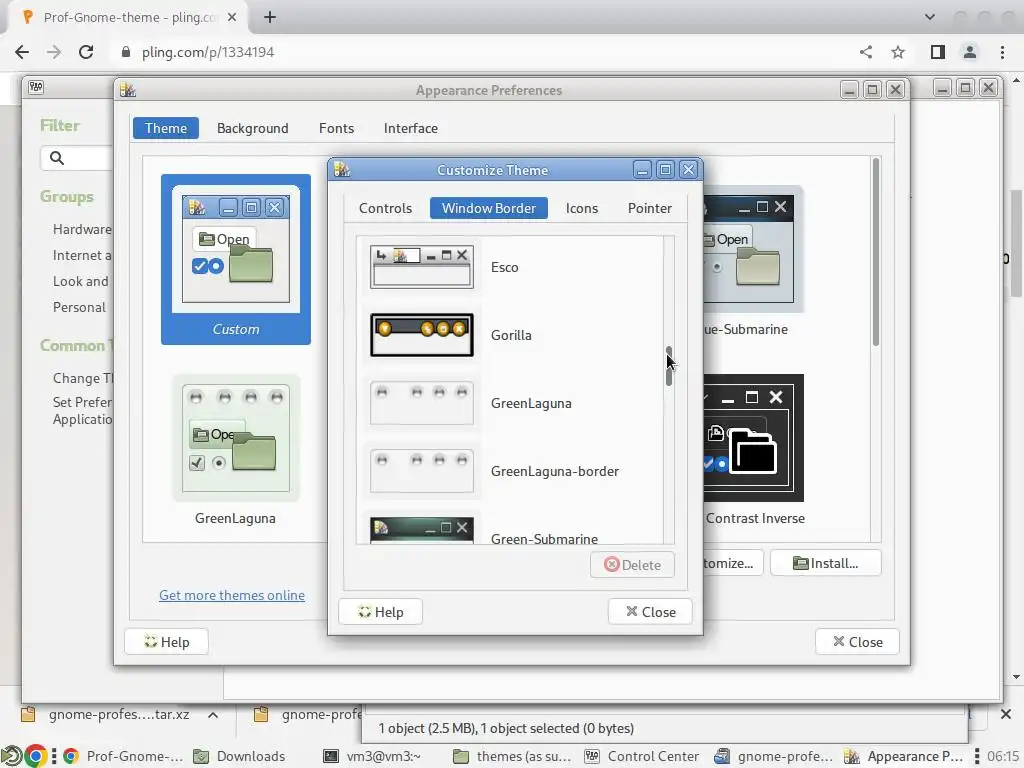Open Fonts tab in Appearance Preferences
Viewport: 1024px width, 768px height.
click(x=336, y=128)
